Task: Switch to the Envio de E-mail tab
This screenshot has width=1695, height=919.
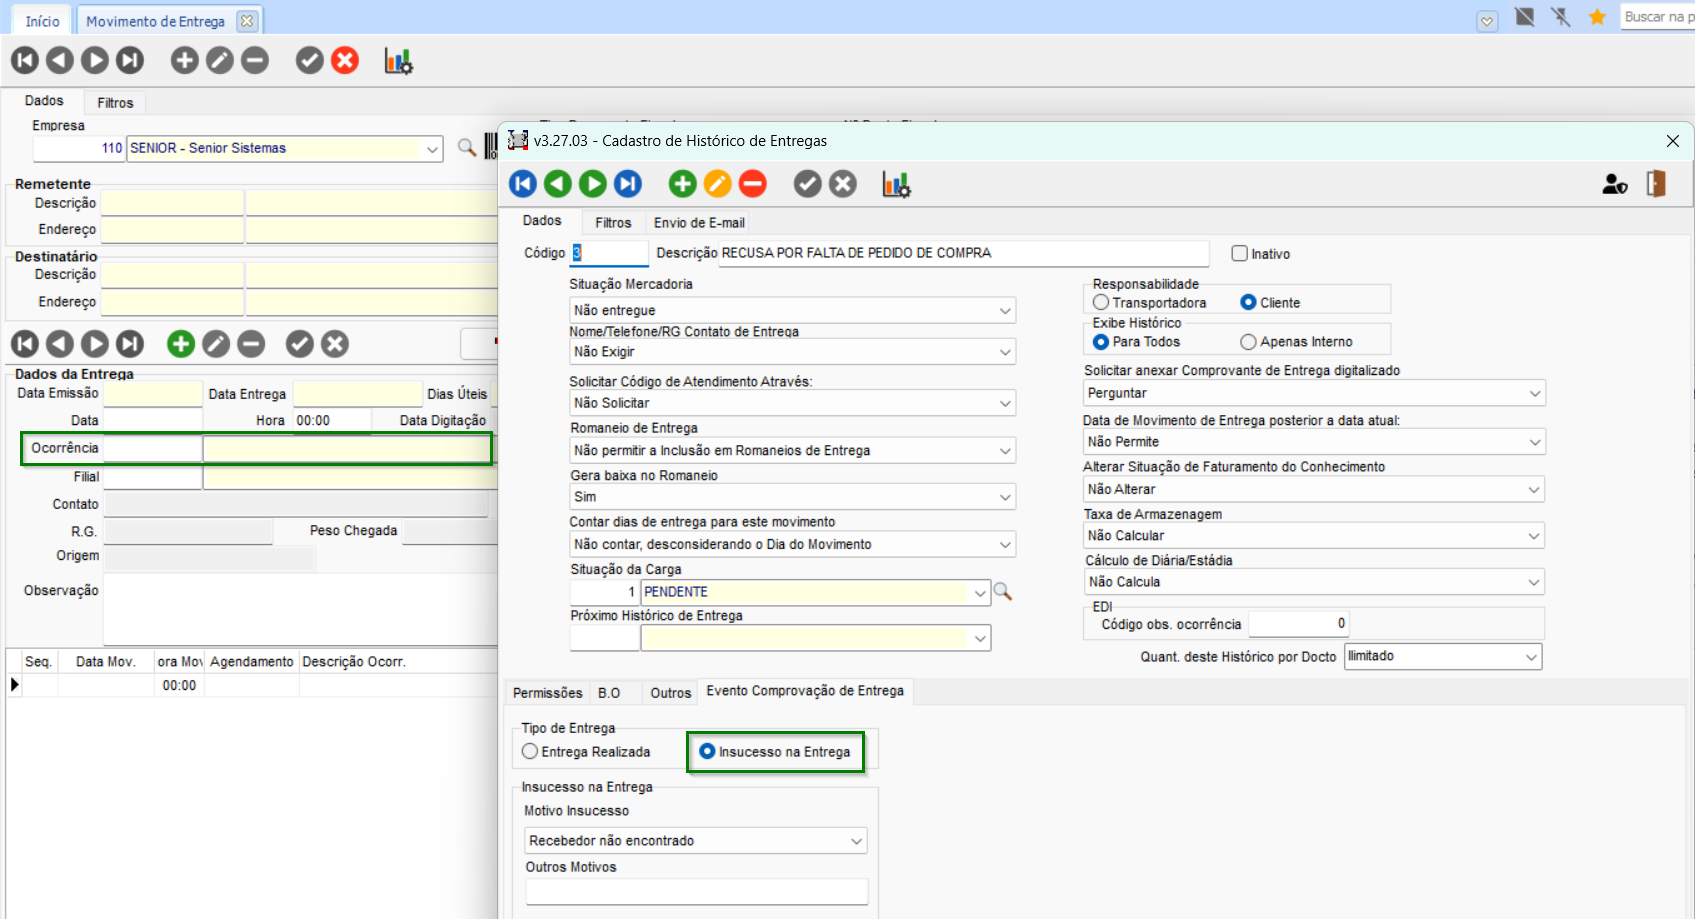Action: [699, 223]
